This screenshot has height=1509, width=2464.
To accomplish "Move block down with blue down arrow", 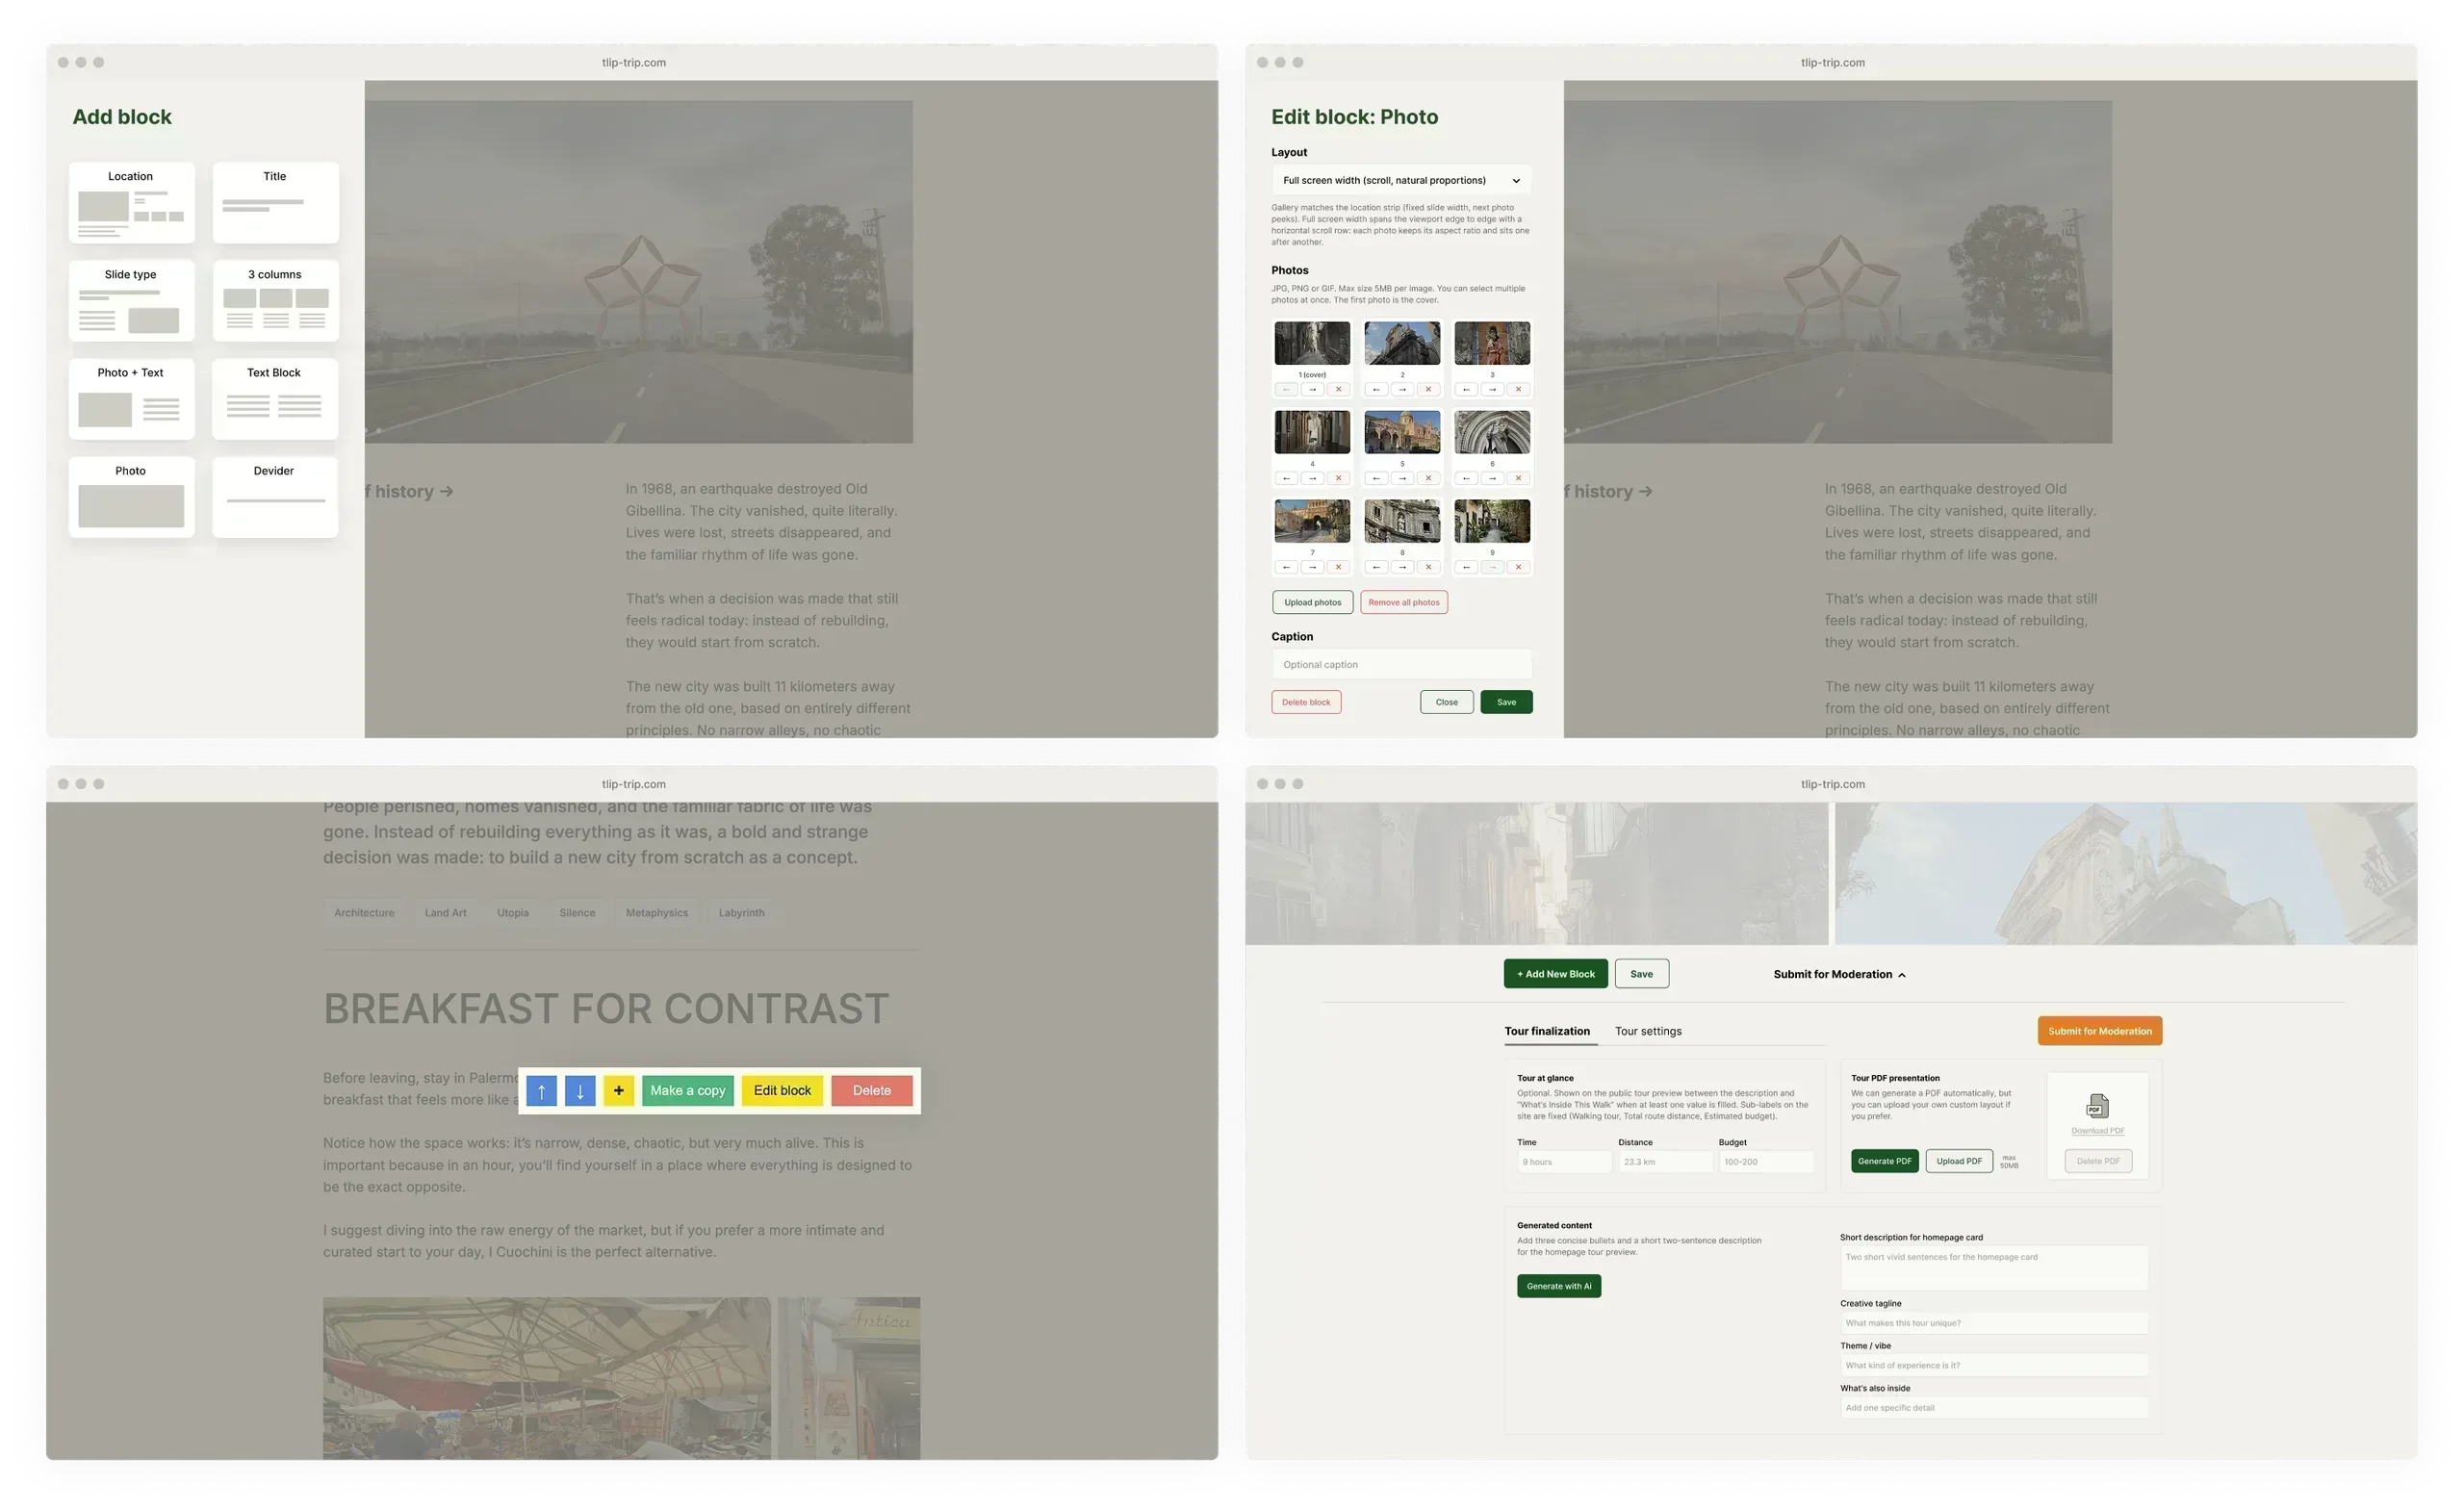I will [x=580, y=1091].
